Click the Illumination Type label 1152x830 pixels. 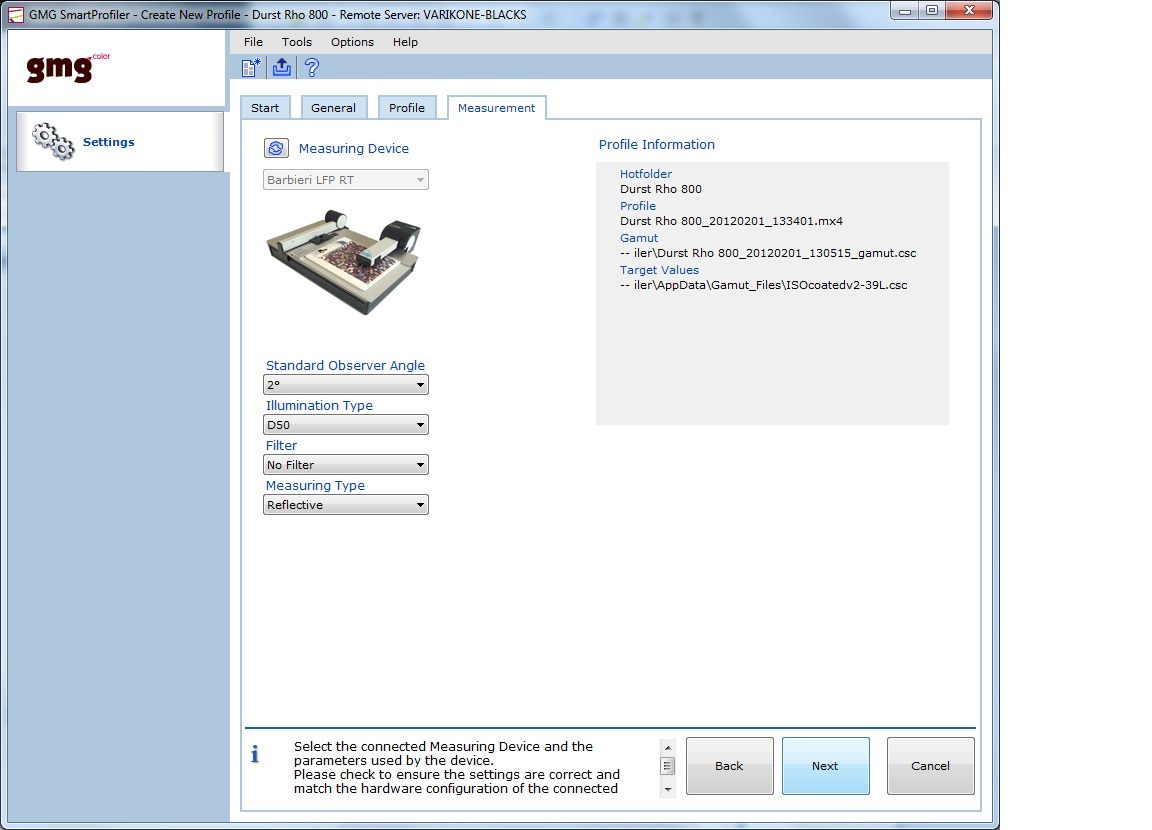[319, 405]
